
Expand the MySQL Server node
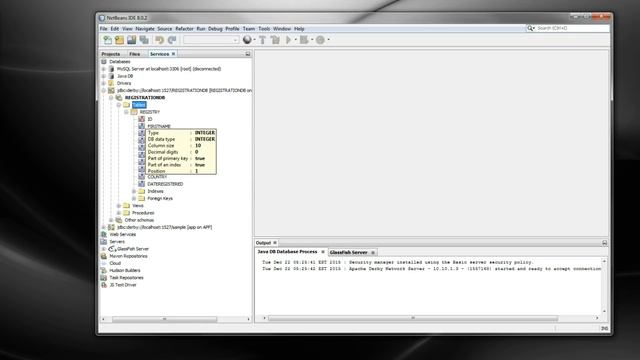104,69
